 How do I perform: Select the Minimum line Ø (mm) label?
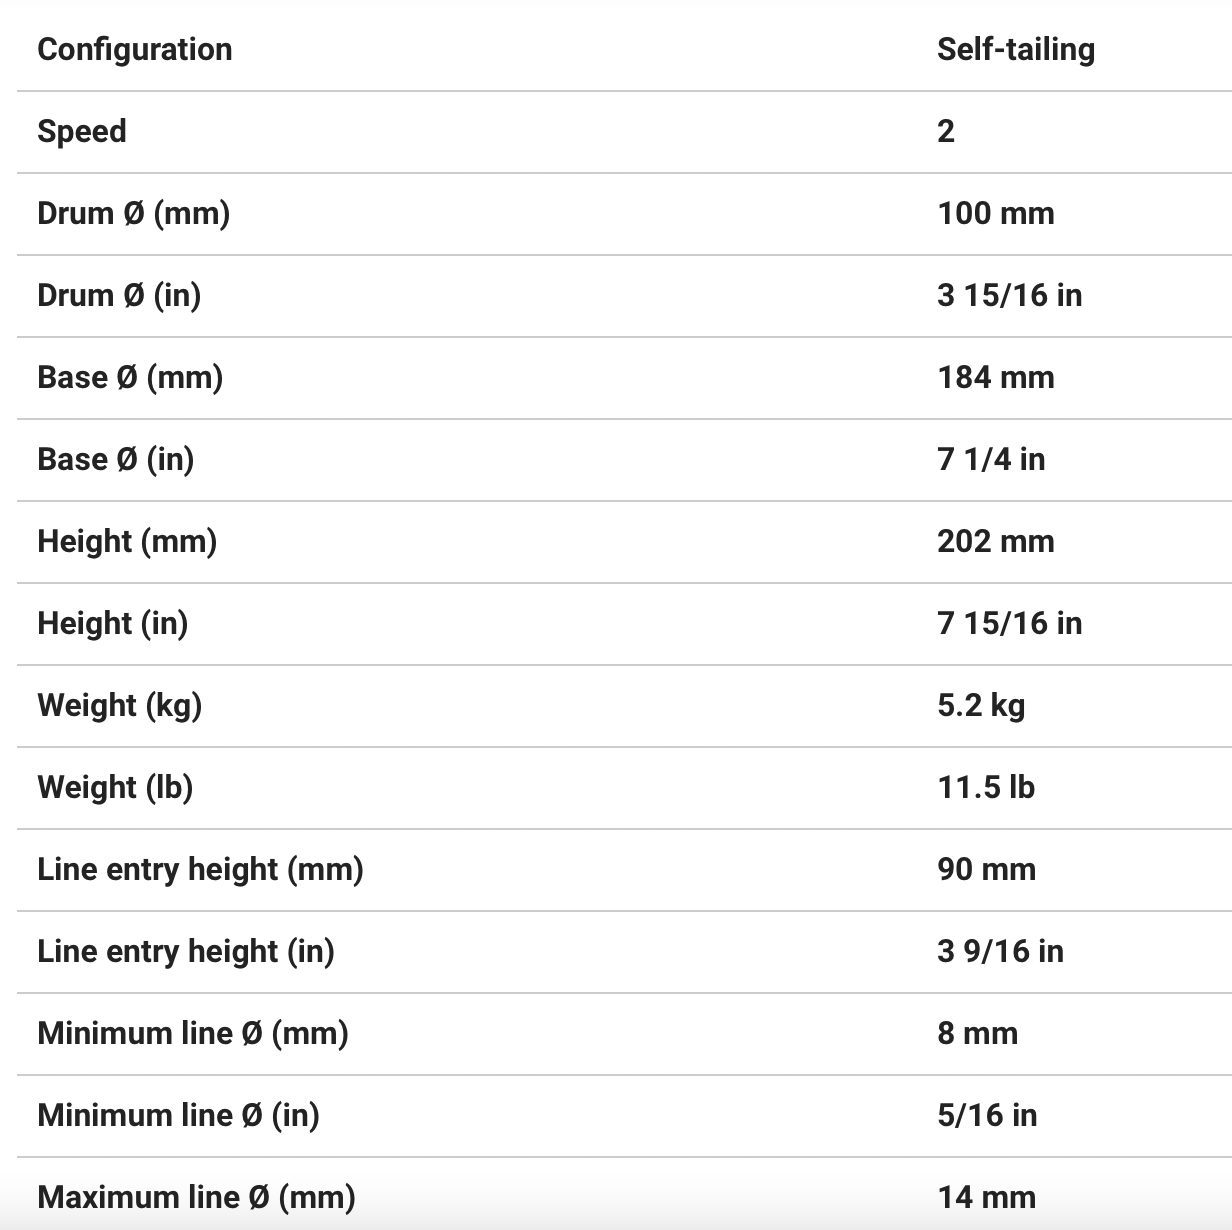pyautogui.click(x=193, y=1033)
